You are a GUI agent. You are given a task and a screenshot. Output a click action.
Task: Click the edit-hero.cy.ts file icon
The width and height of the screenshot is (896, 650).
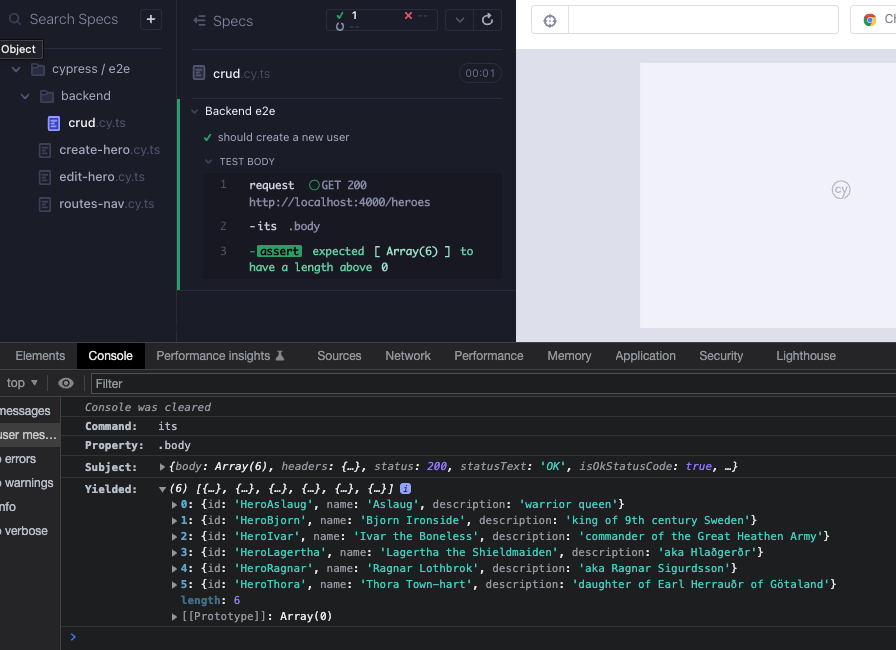[x=45, y=177]
